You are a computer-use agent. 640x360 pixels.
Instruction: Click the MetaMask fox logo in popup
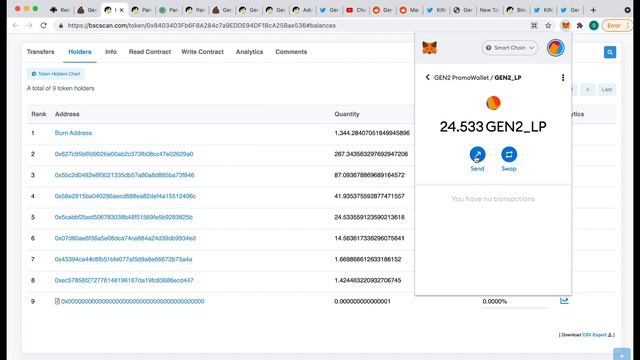coord(429,48)
